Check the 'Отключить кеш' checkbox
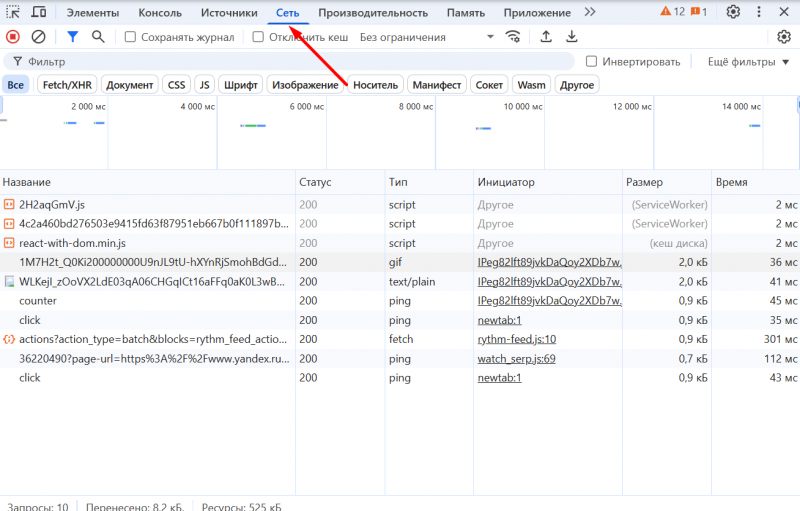The height and width of the screenshot is (511, 800). [258, 37]
